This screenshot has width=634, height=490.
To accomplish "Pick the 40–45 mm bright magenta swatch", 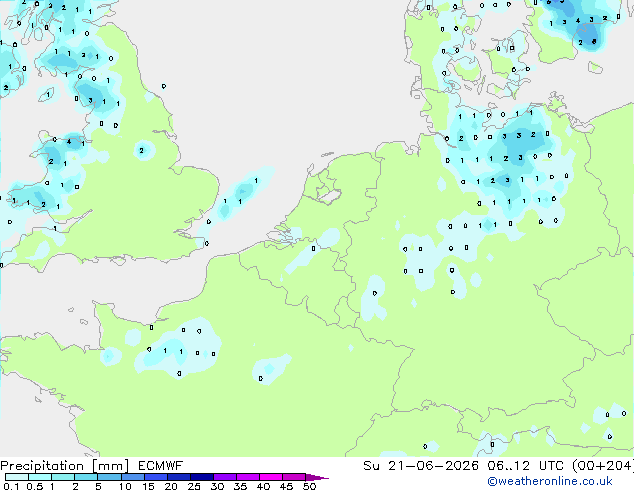I will point(271,477).
